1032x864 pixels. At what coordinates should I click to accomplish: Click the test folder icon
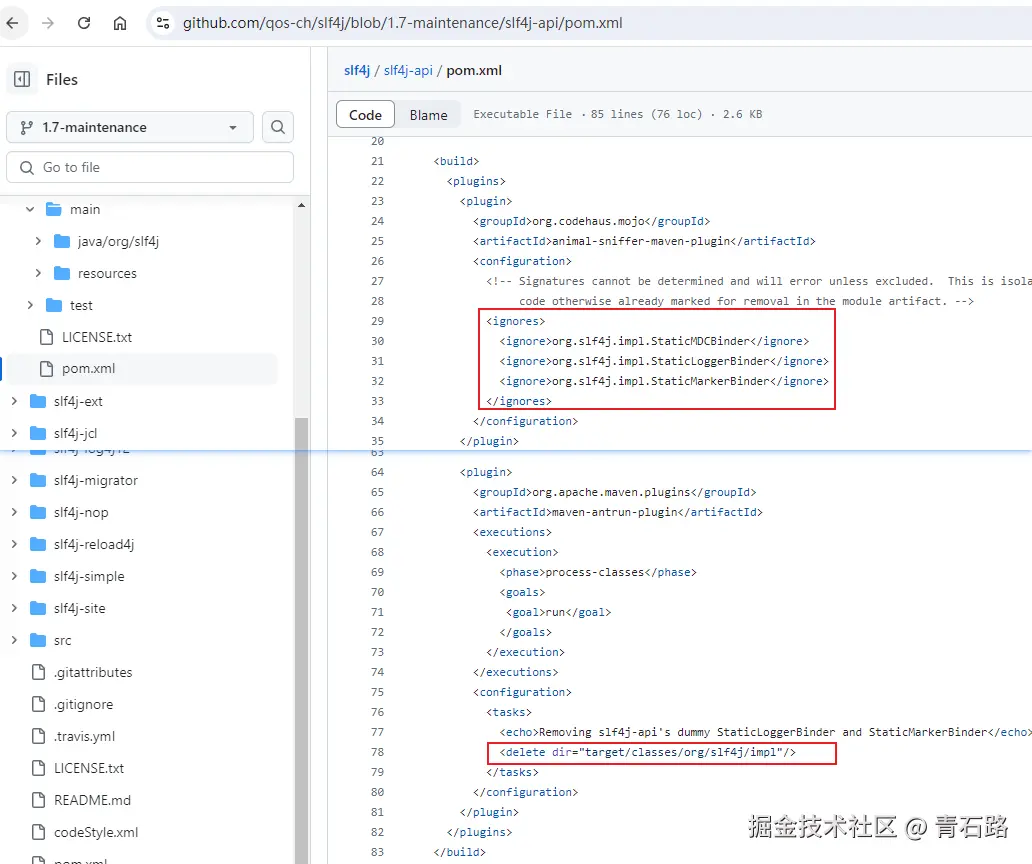(x=54, y=305)
